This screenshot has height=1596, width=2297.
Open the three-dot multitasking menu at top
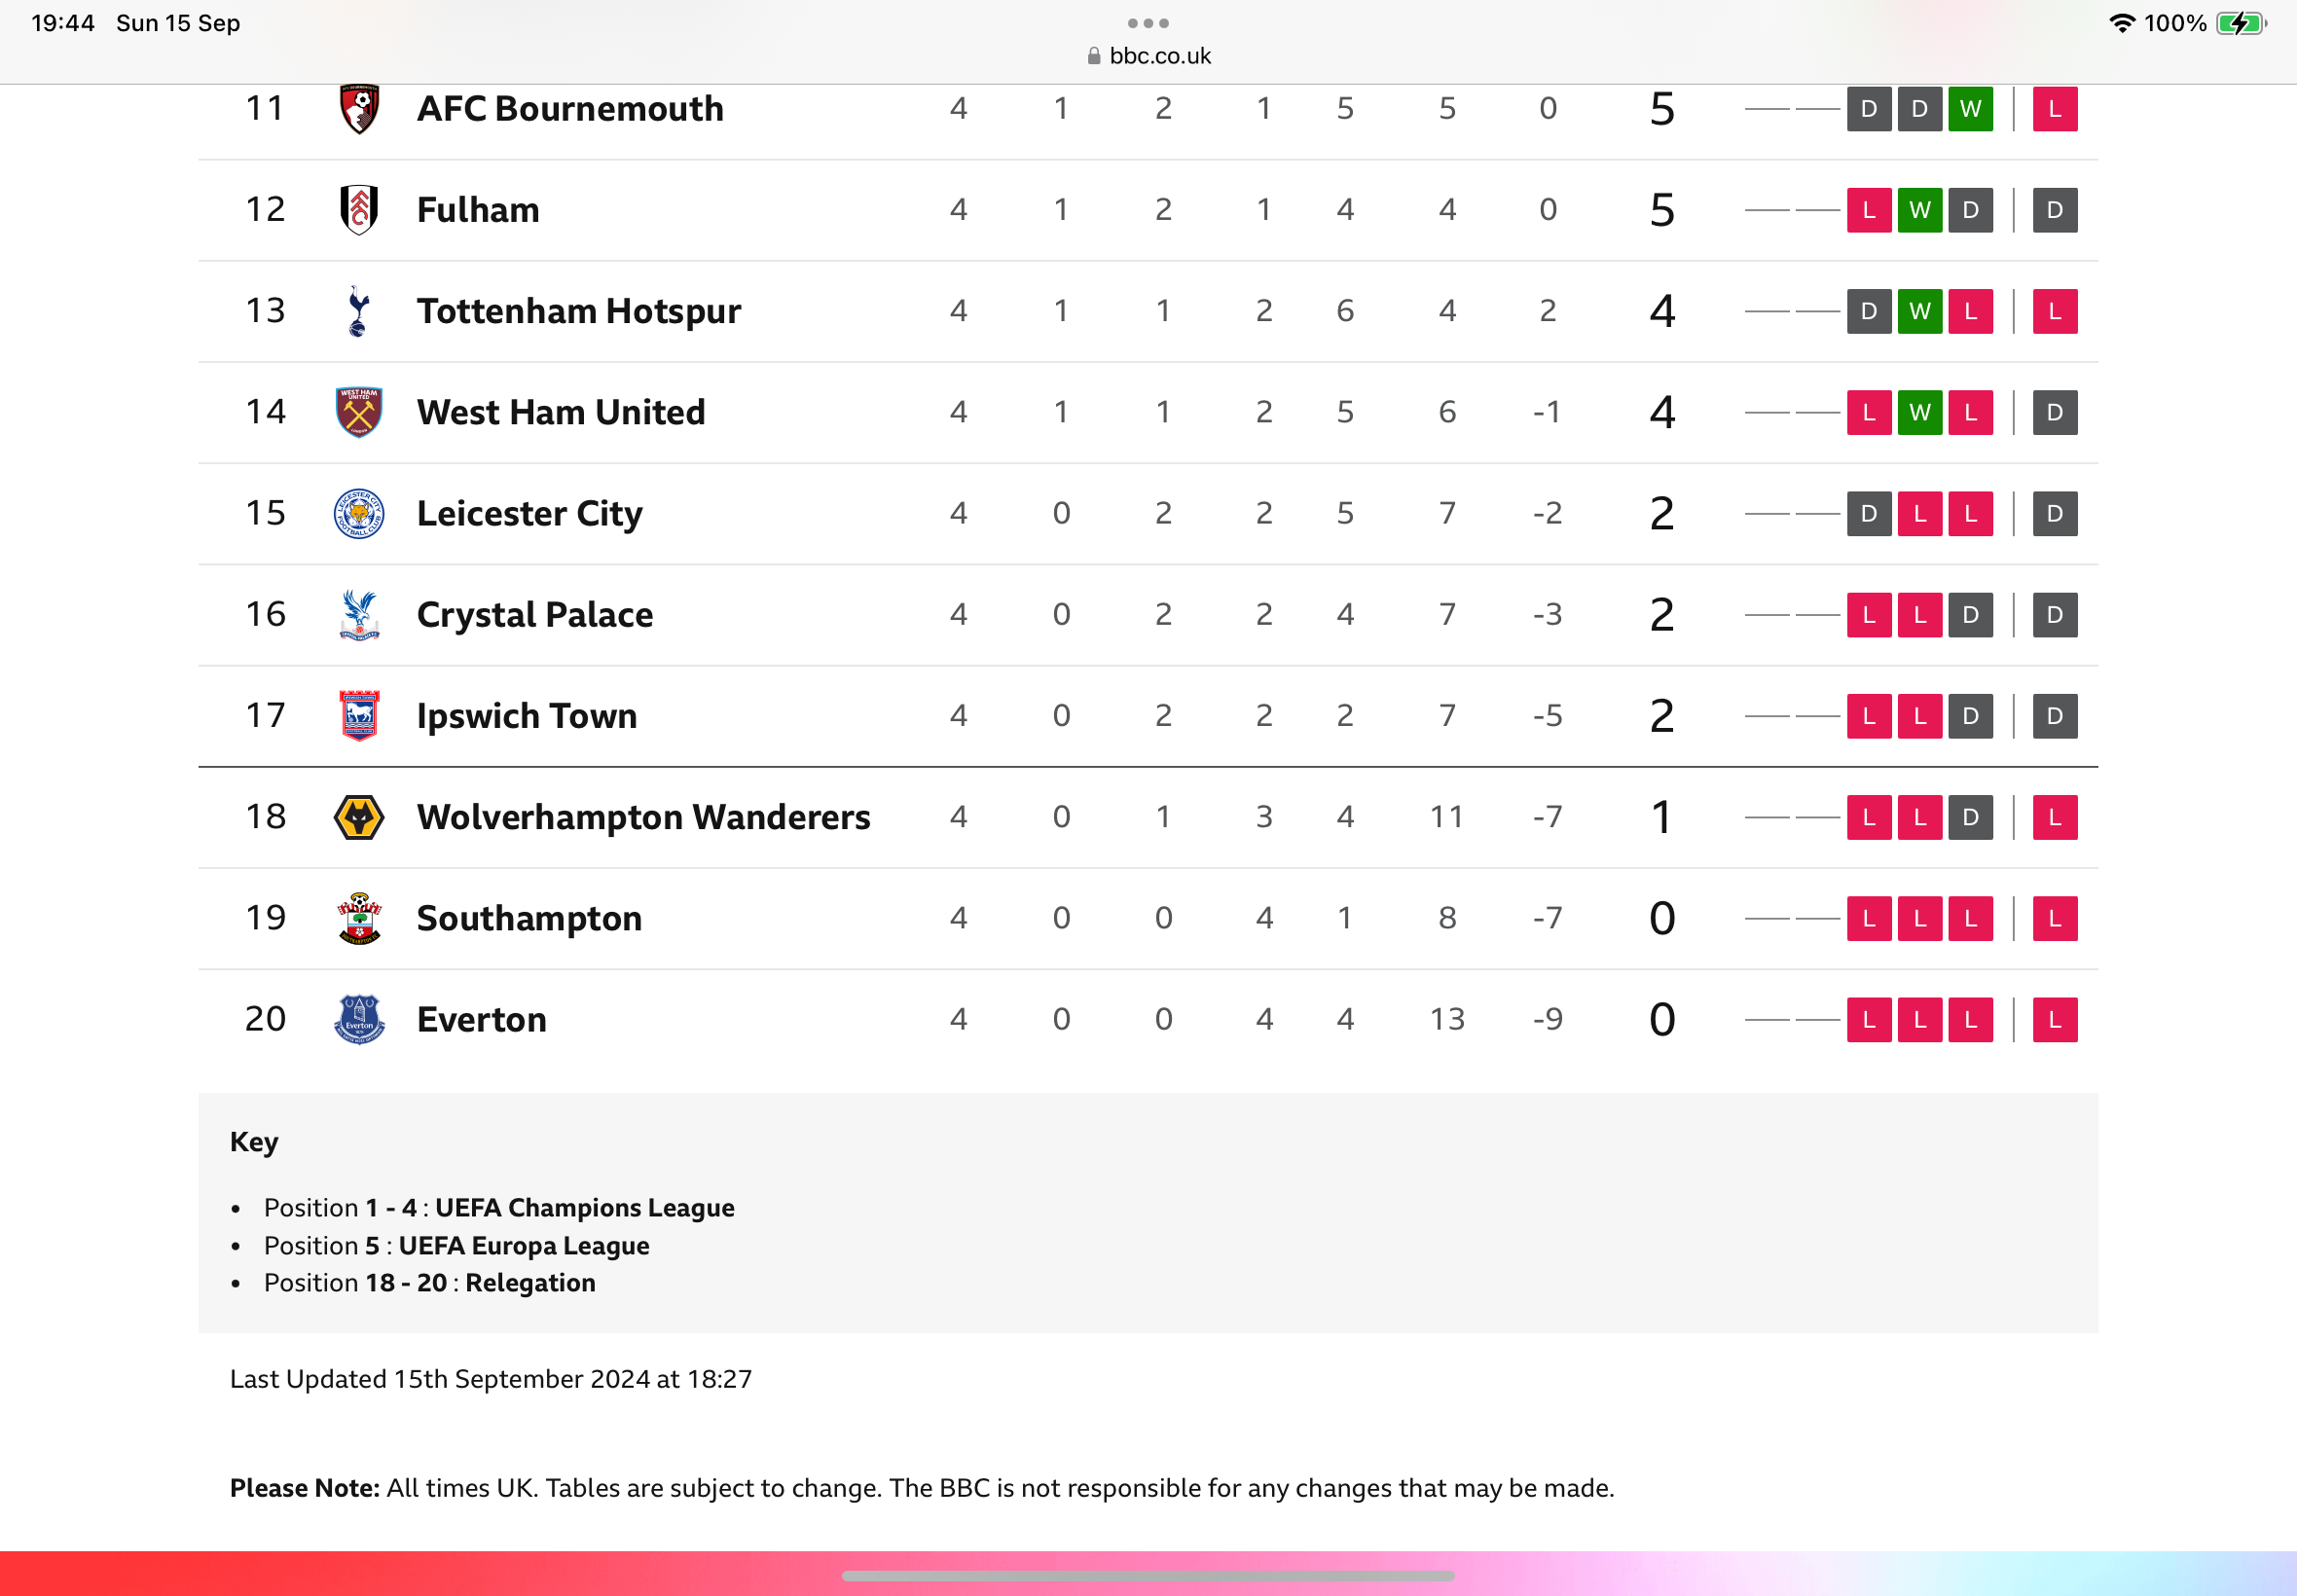pos(1148,23)
